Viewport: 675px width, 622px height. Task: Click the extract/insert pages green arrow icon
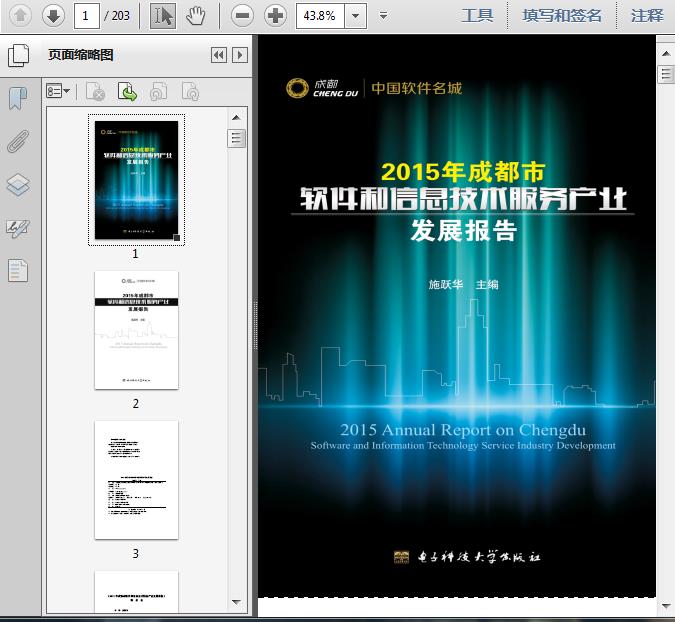[127, 92]
